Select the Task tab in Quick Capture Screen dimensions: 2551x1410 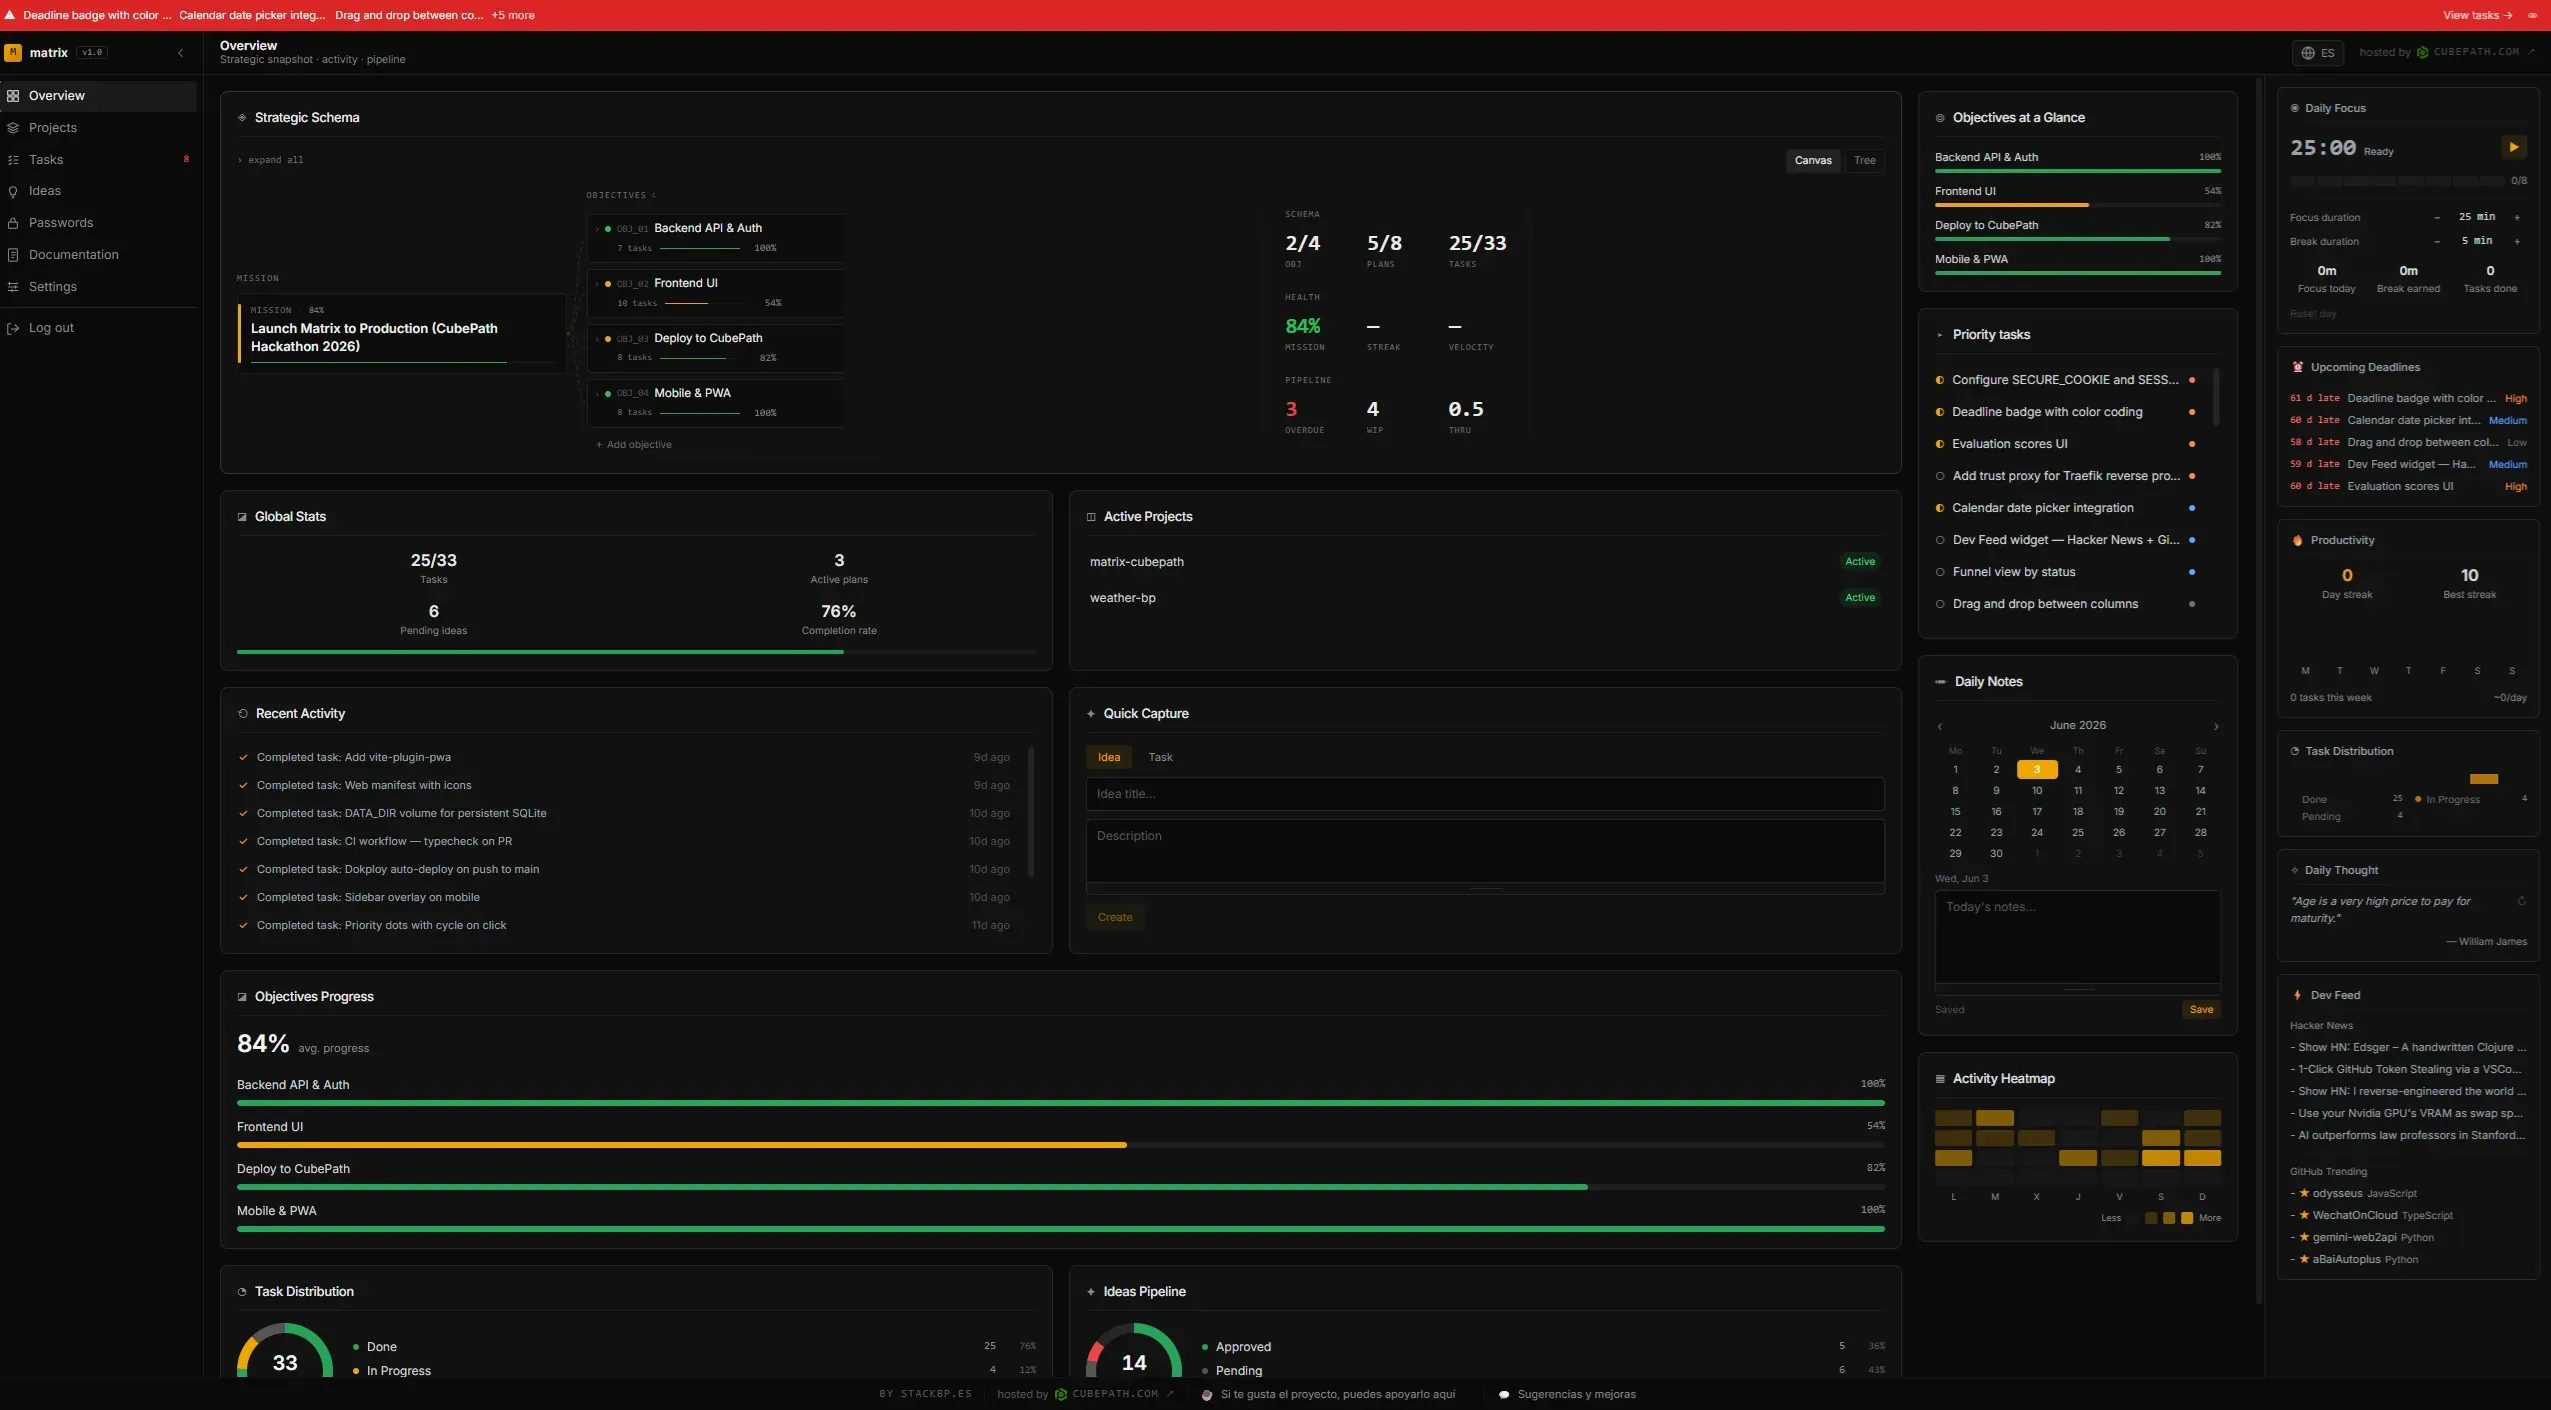pos(1160,757)
